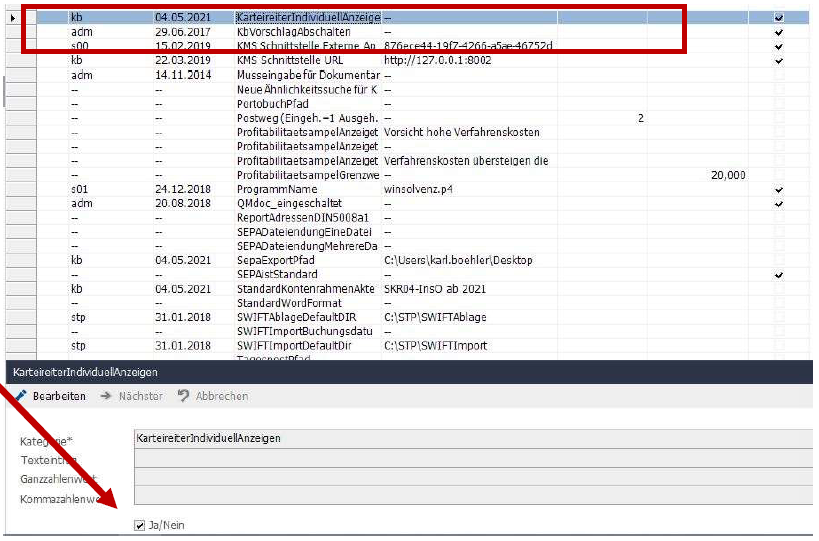Click the Kommazahlenwert input field
Screen dimensions: 819x541
pos(473,496)
